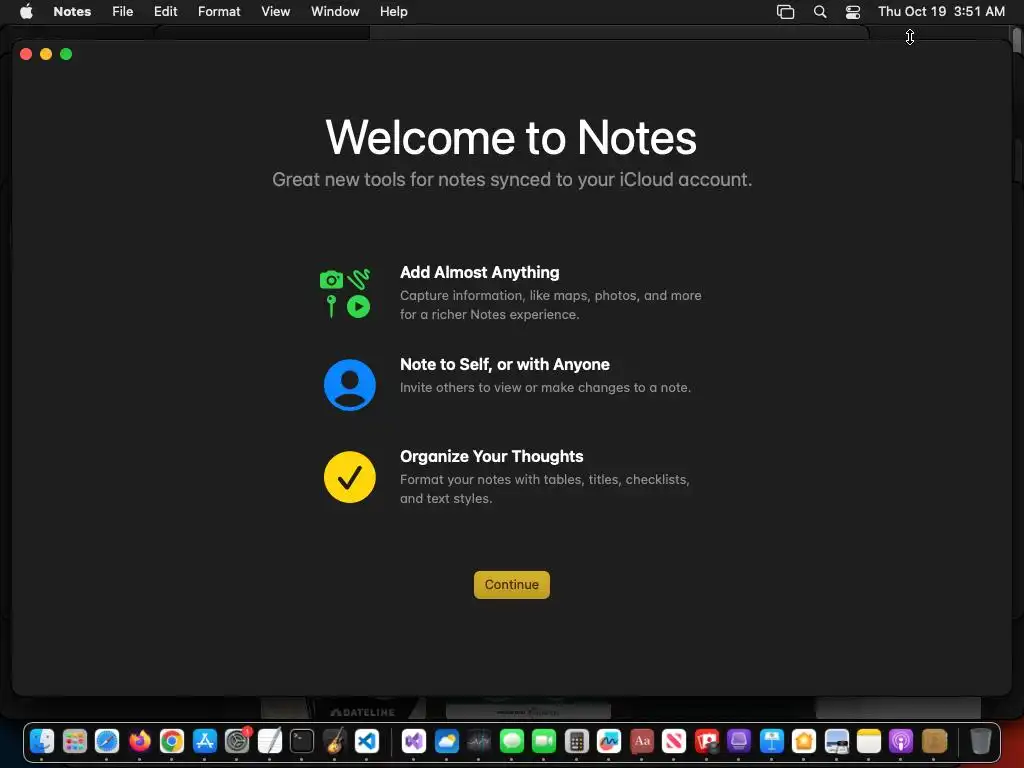
Task: Open Stocks app in the Dock
Action: (x=479, y=741)
